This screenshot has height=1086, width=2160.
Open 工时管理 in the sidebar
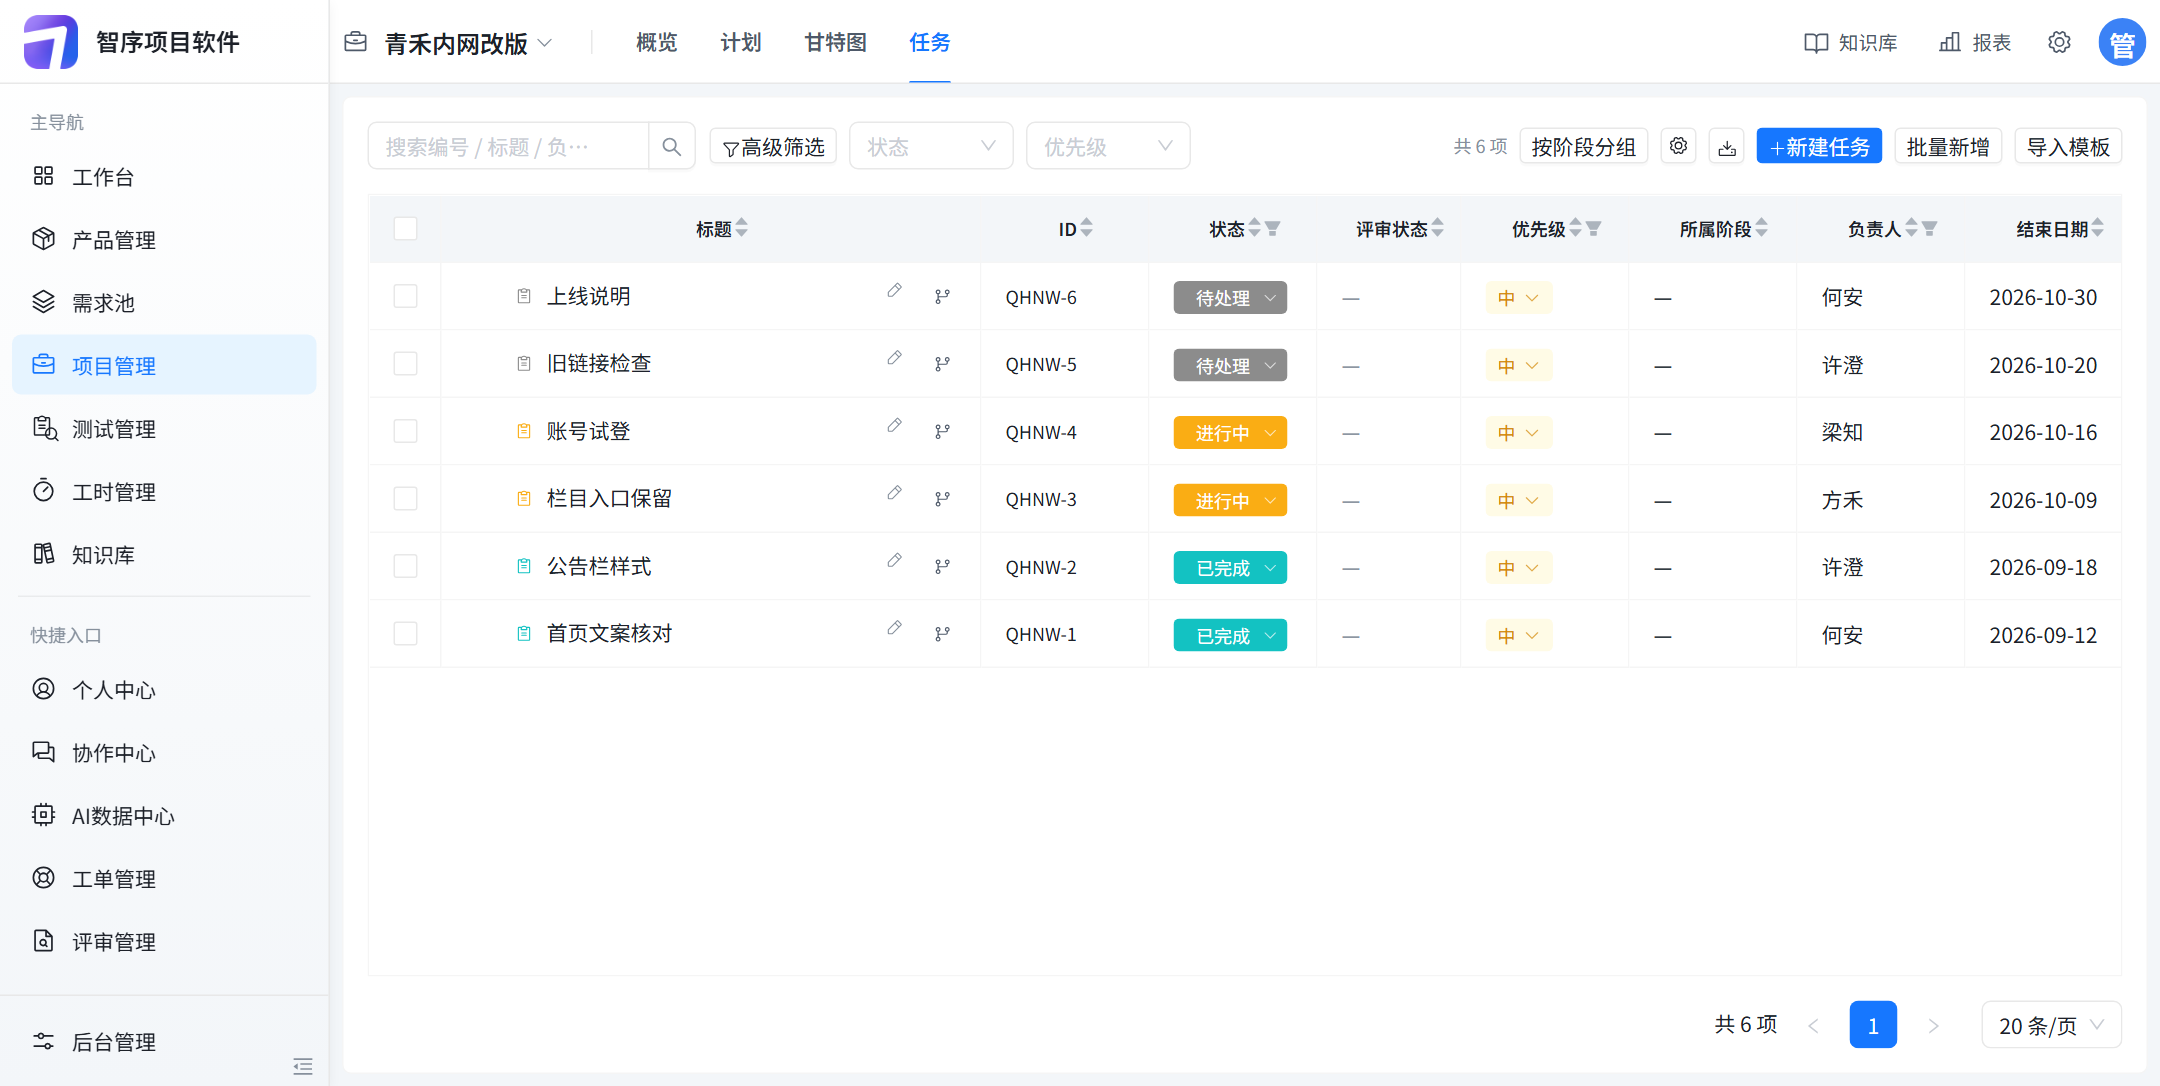click(x=164, y=492)
